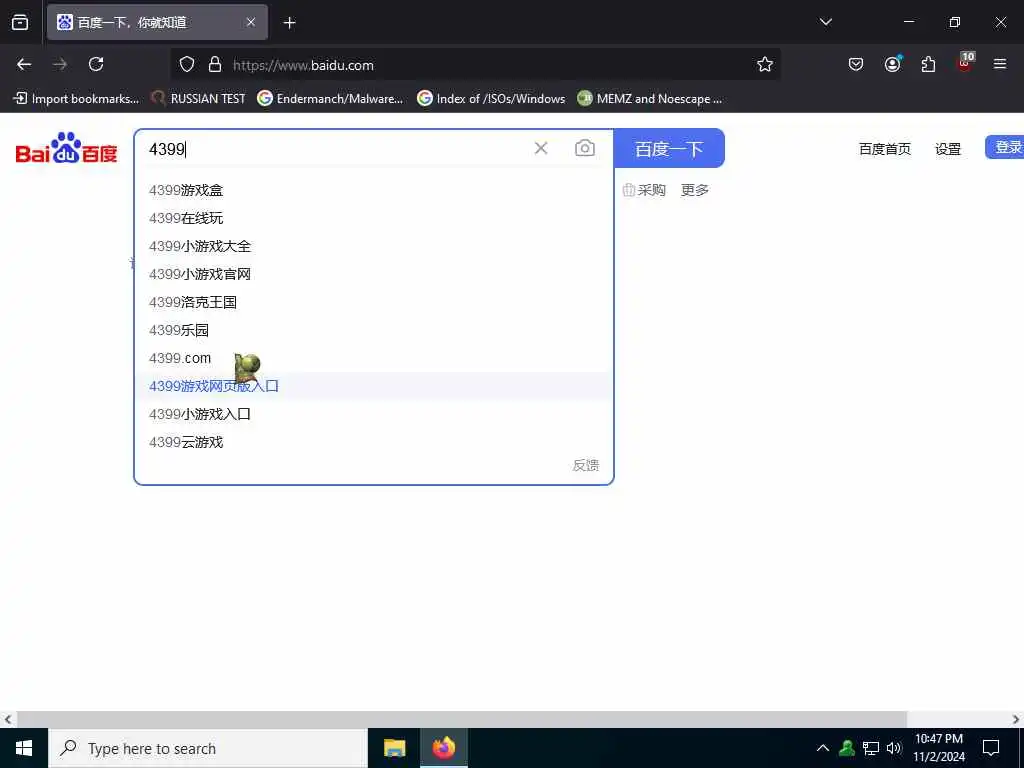Open File Explorer from taskbar

(394, 748)
